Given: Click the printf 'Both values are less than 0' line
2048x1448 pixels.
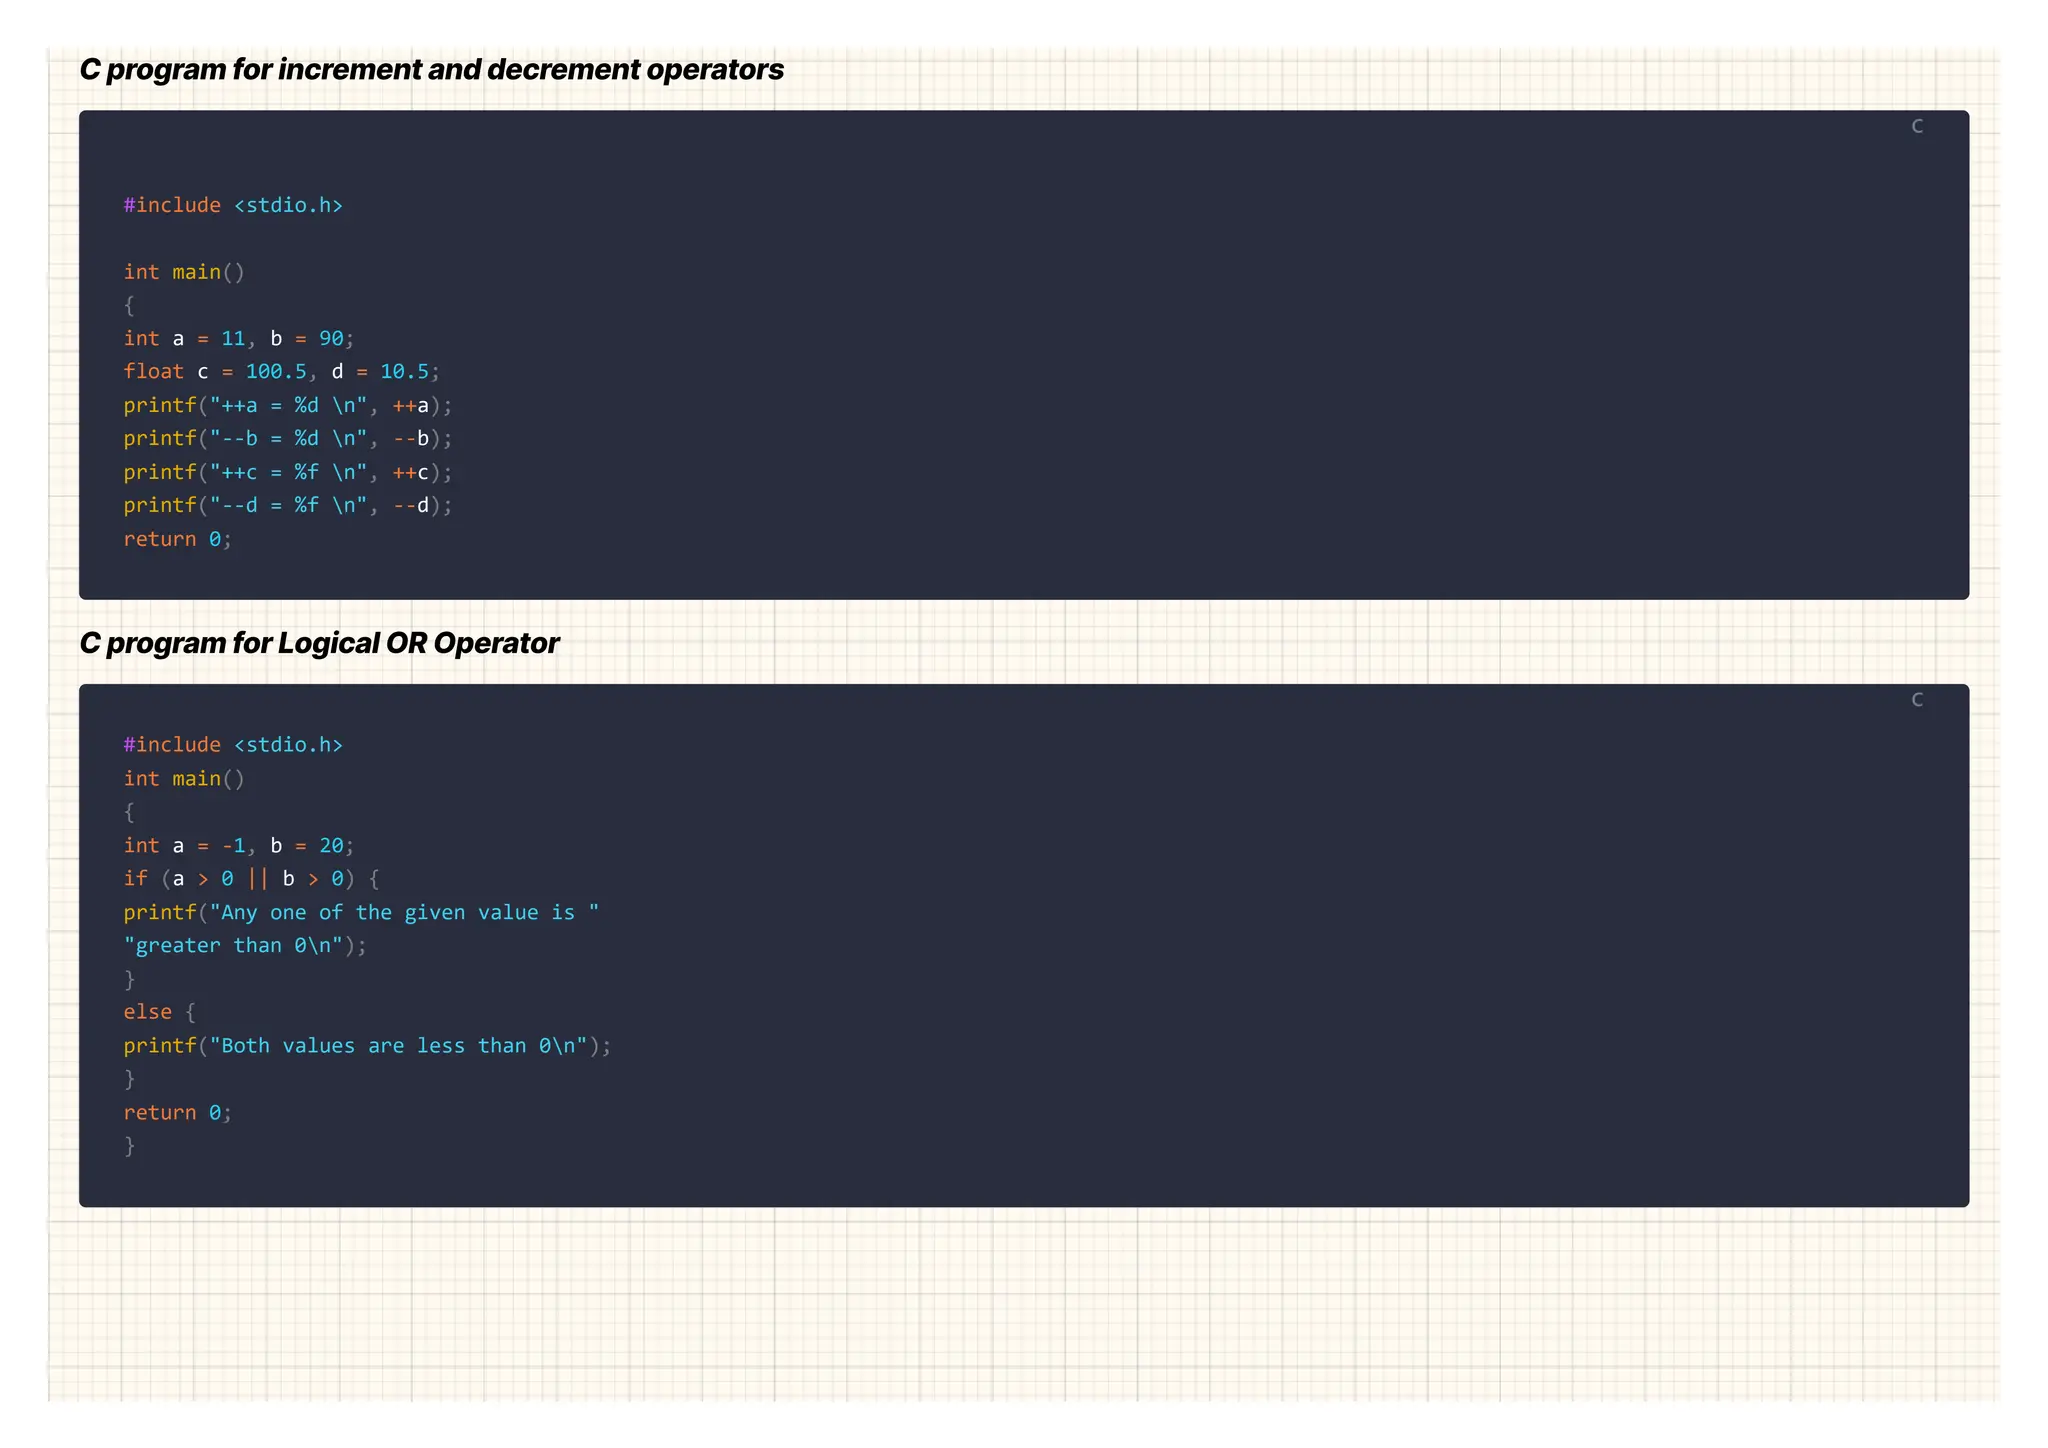Looking at the screenshot, I should (367, 1046).
